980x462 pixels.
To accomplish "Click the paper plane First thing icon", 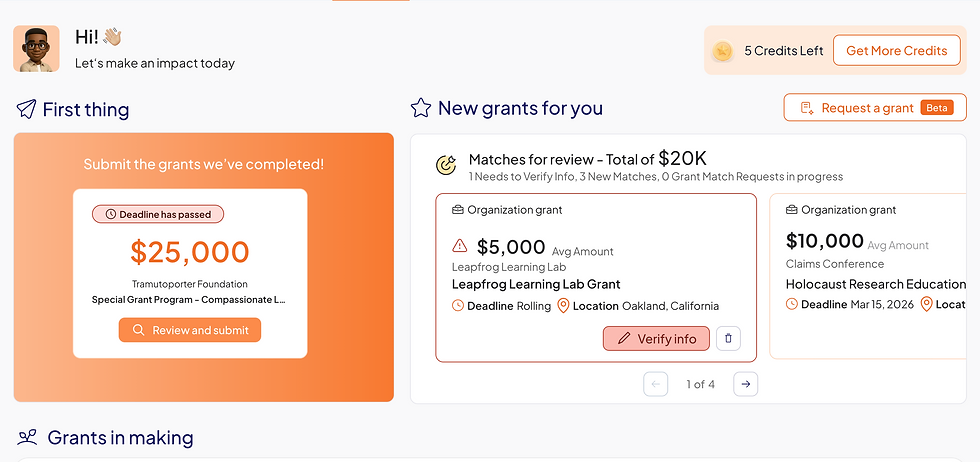I will point(27,109).
